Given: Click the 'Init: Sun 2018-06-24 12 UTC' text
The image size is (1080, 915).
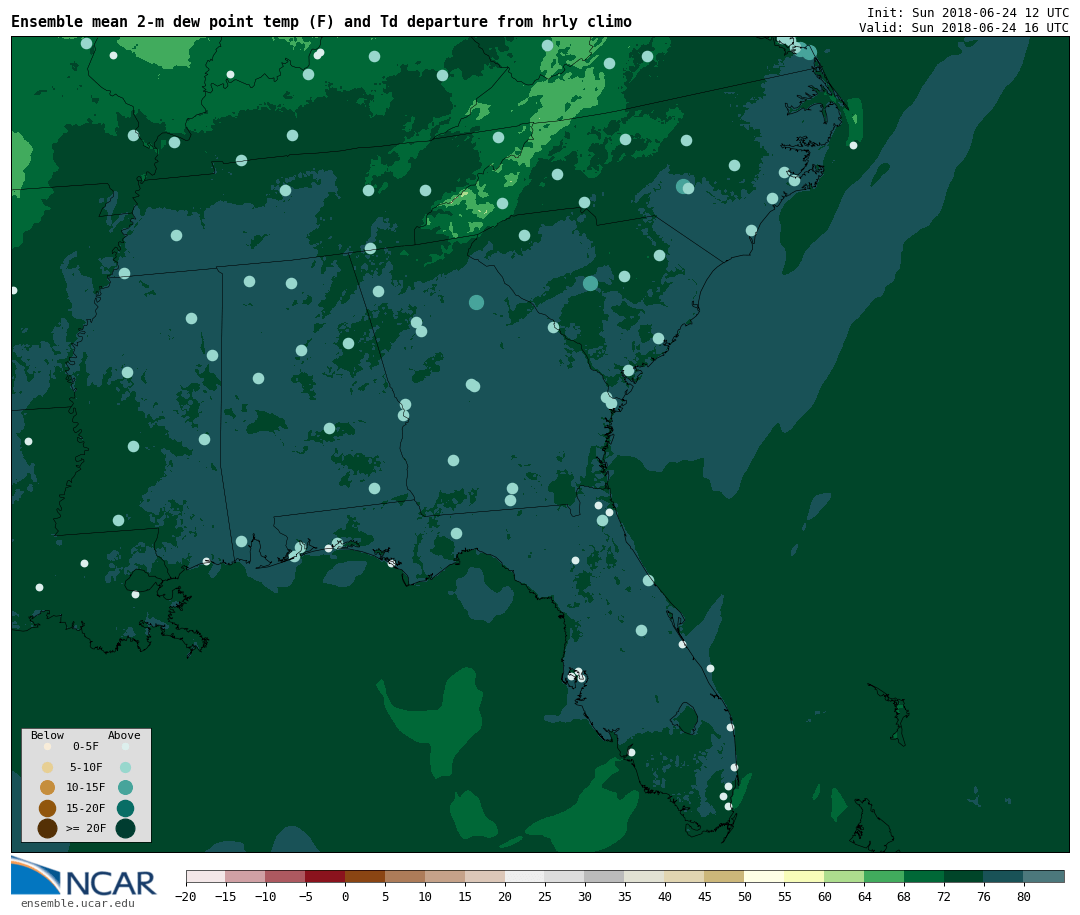Looking at the screenshot, I should (x=968, y=13).
